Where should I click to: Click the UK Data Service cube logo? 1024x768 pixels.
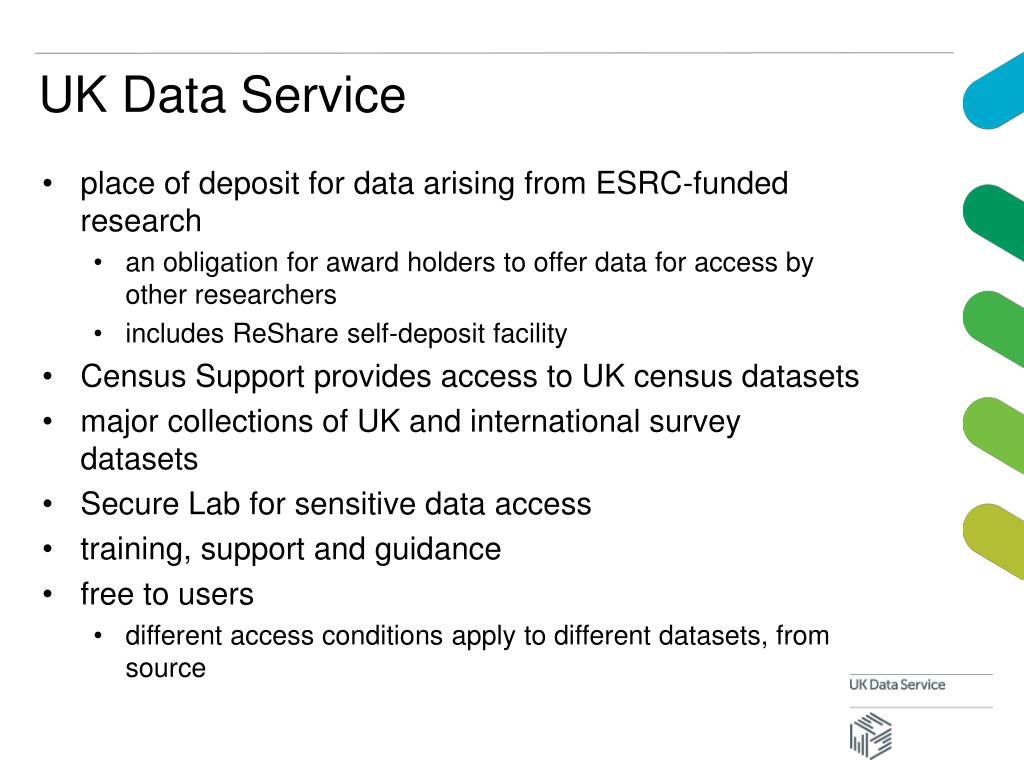[871, 736]
